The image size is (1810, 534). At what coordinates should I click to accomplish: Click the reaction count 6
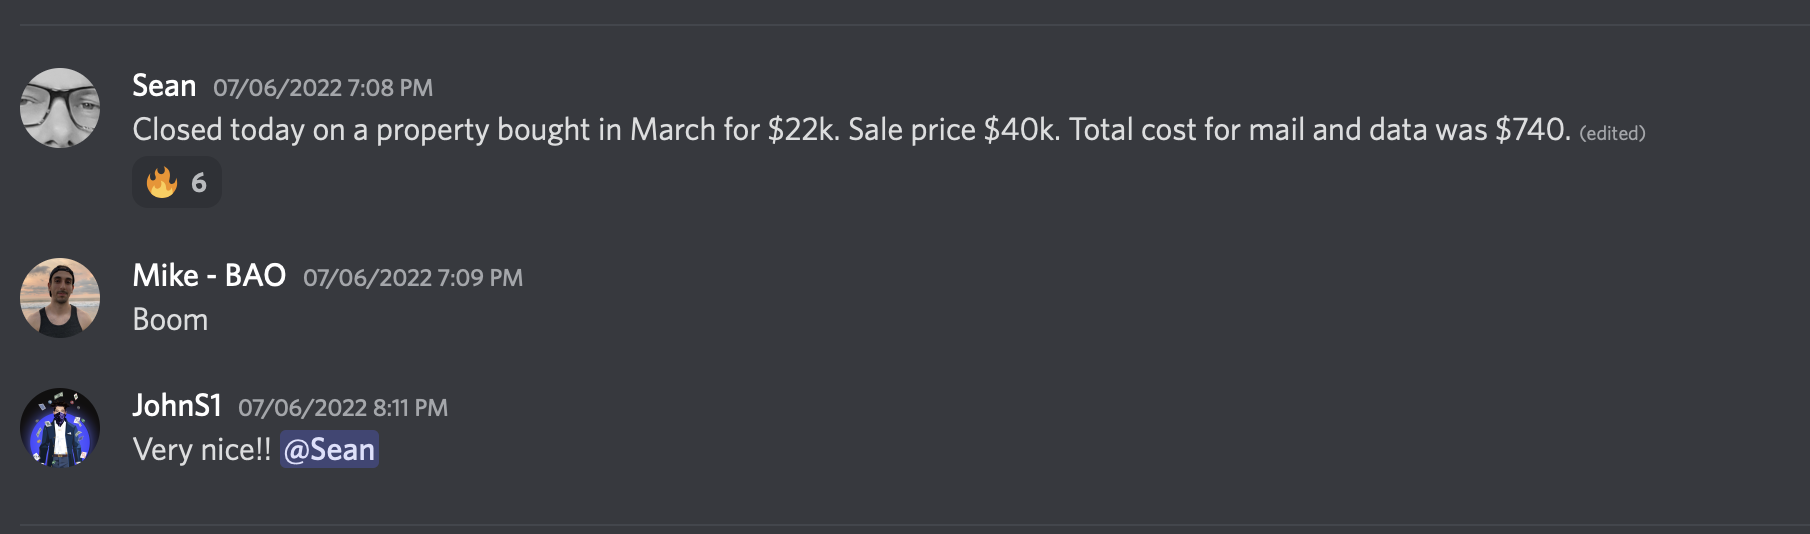(199, 182)
